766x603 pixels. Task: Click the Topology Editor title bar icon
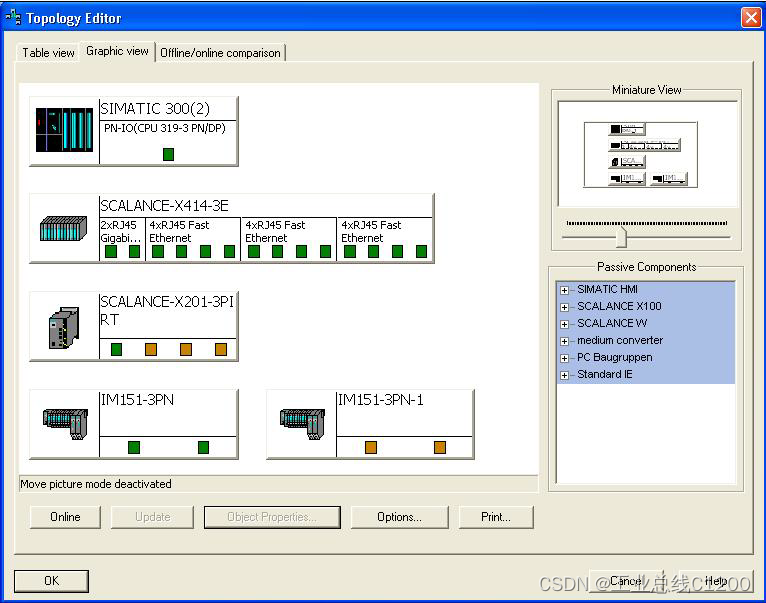(13, 18)
